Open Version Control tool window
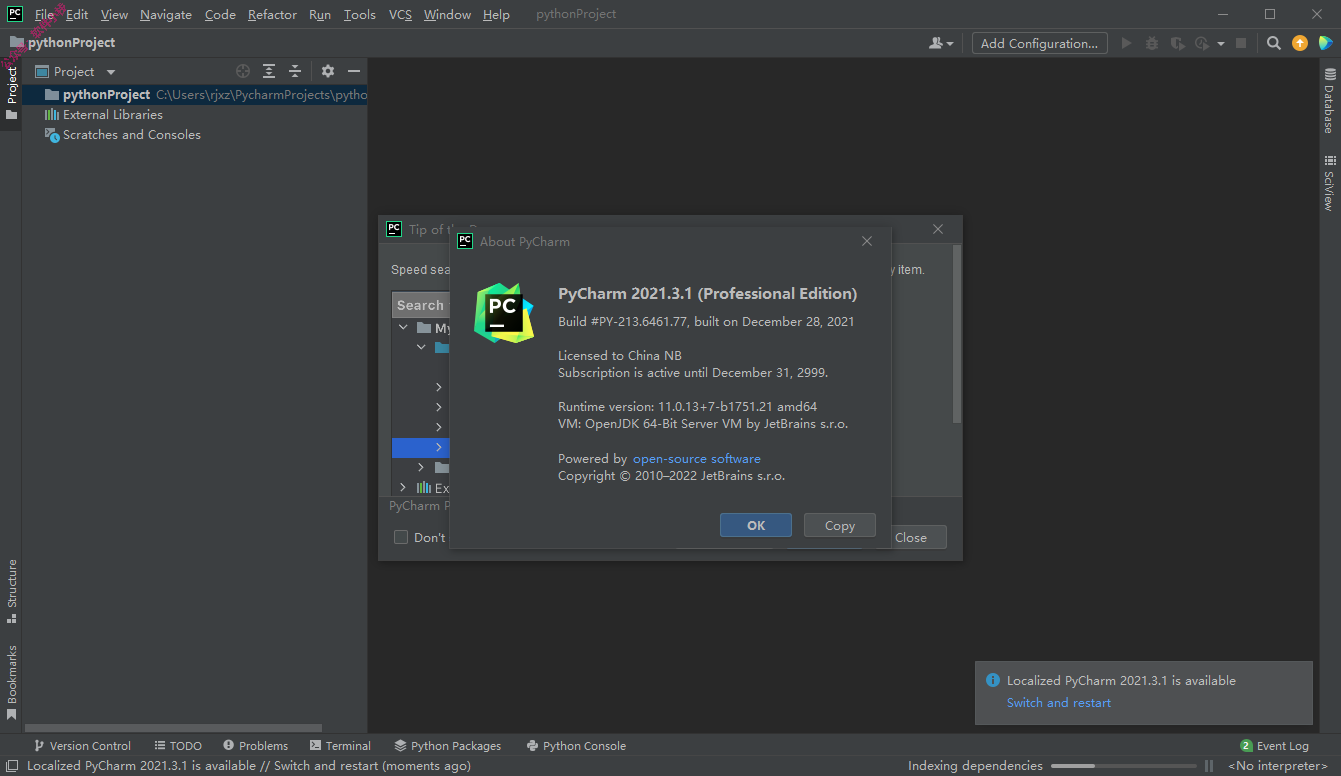 click(82, 745)
